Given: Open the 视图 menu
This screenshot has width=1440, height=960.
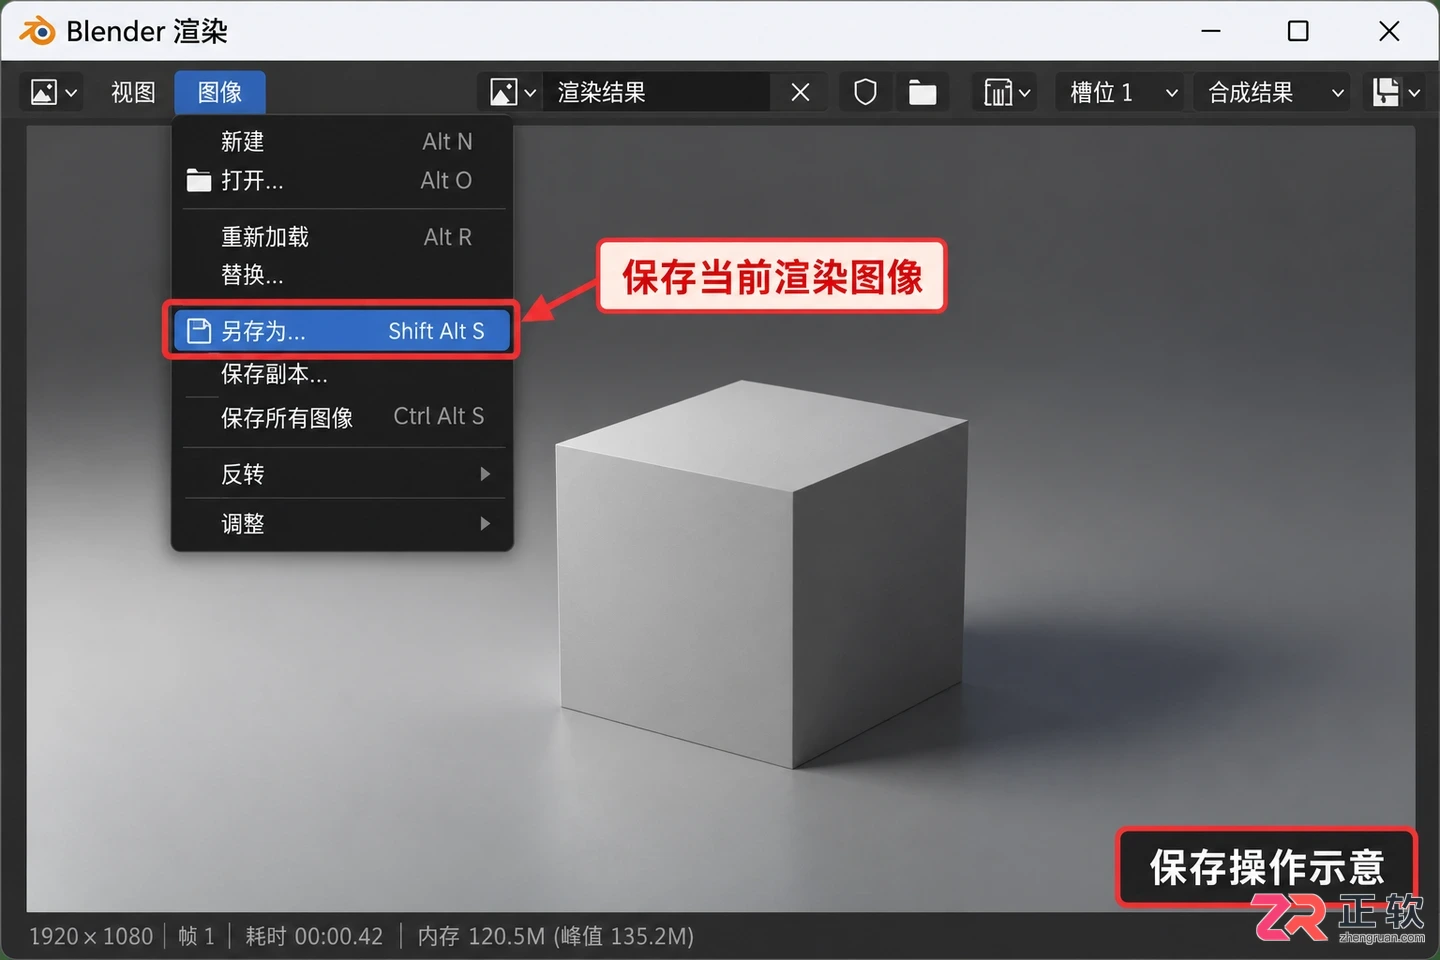Looking at the screenshot, I should tap(133, 93).
